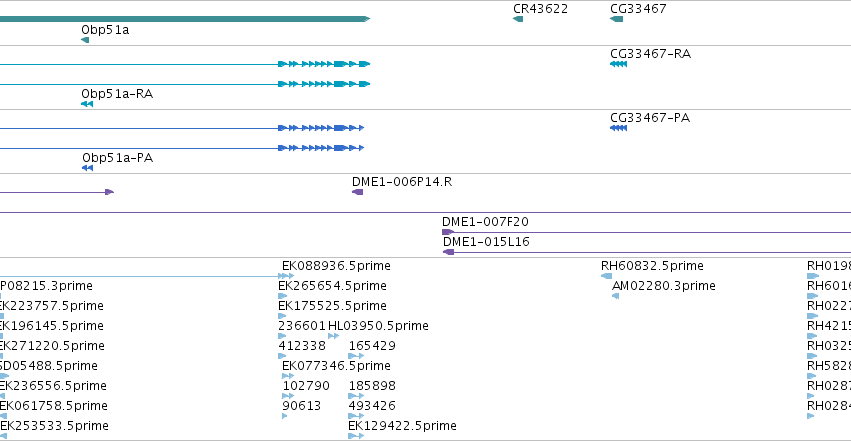Click the 102790 feature arrow glyph
The height and width of the screenshot is (441, 851).
288,397
